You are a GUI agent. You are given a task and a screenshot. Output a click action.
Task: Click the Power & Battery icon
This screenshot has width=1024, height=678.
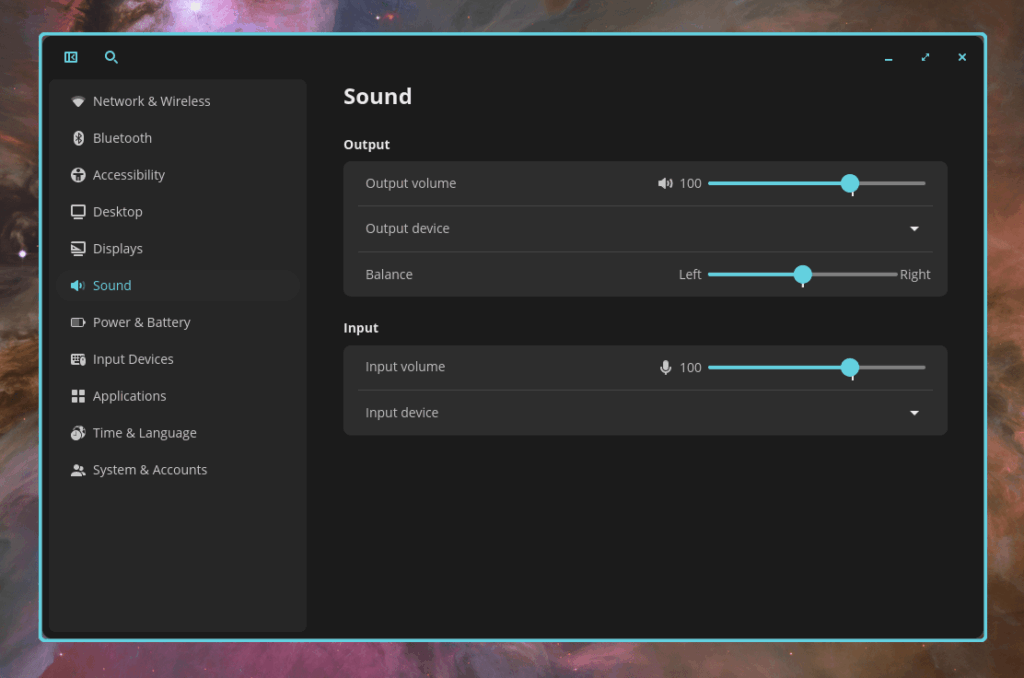coord(78,322)
